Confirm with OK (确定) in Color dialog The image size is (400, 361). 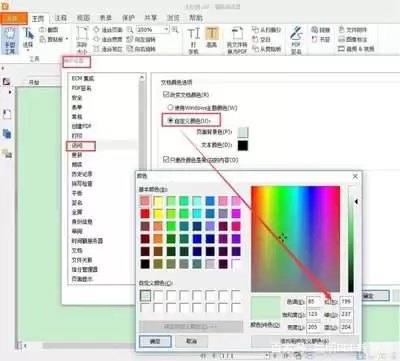(155, 341)
